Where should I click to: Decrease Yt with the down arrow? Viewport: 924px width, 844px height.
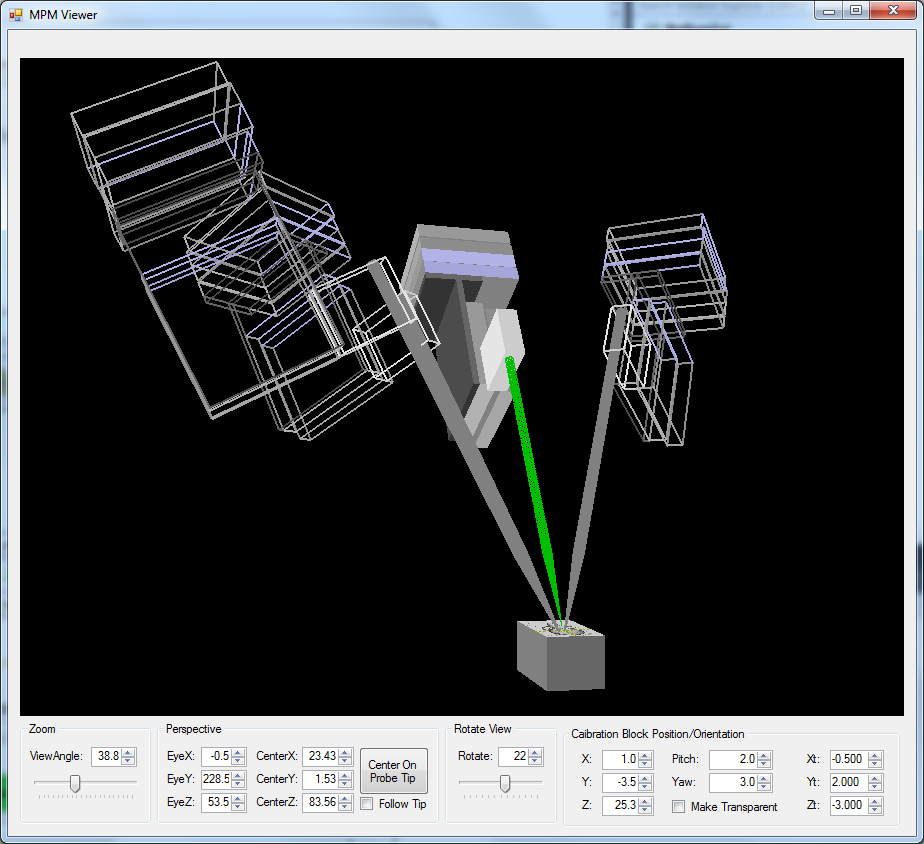point(875,786)
